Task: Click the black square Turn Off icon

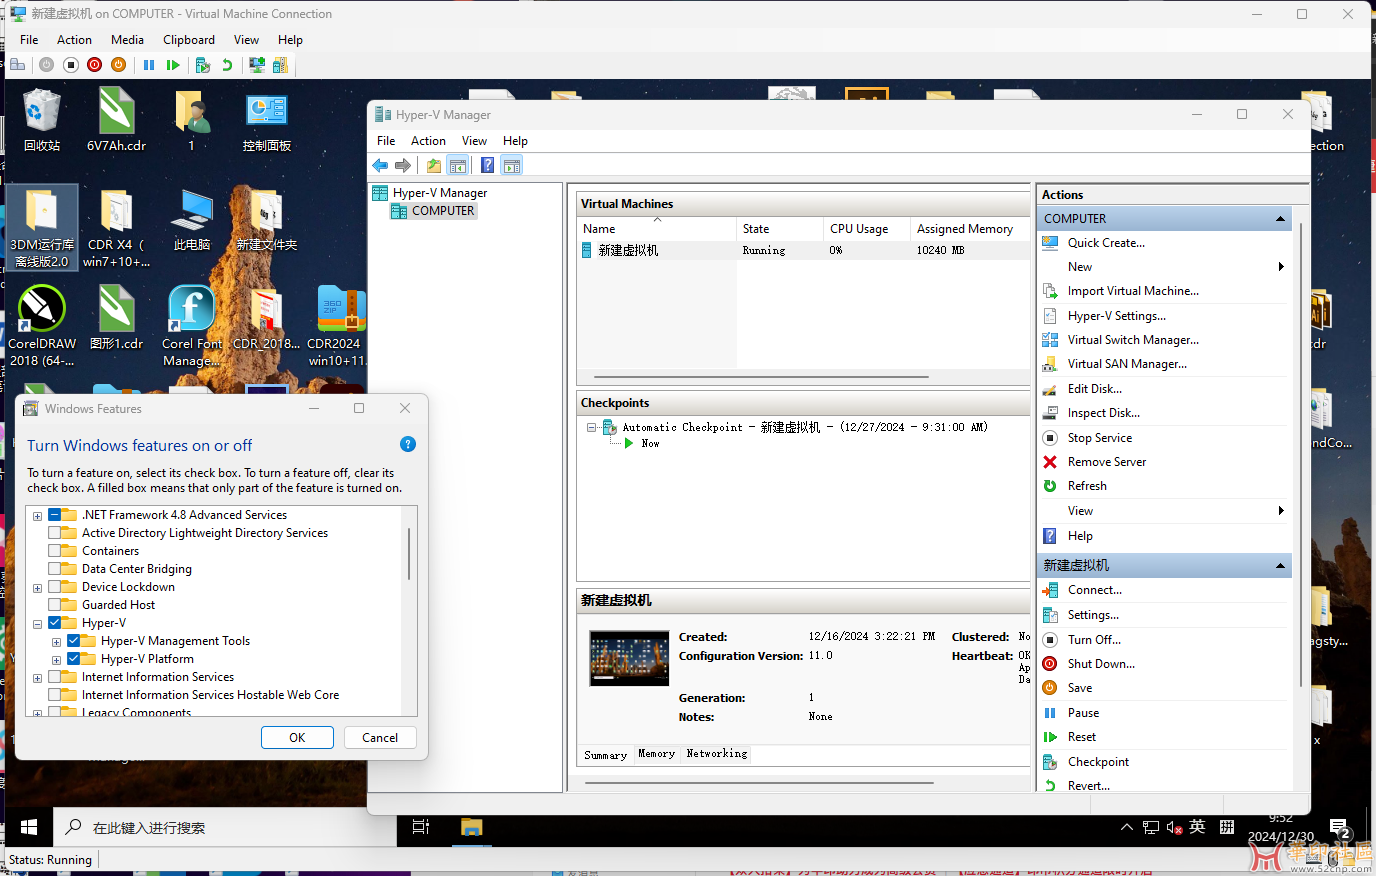Action: tap(70, 65)
